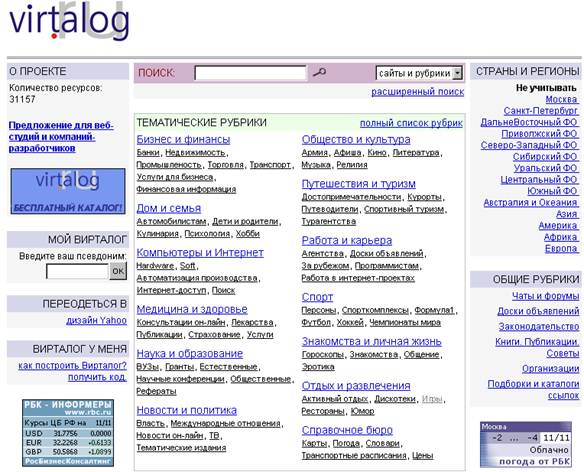584x472 pixels.
Task: Select Африка region
Action: pos(561,237)
